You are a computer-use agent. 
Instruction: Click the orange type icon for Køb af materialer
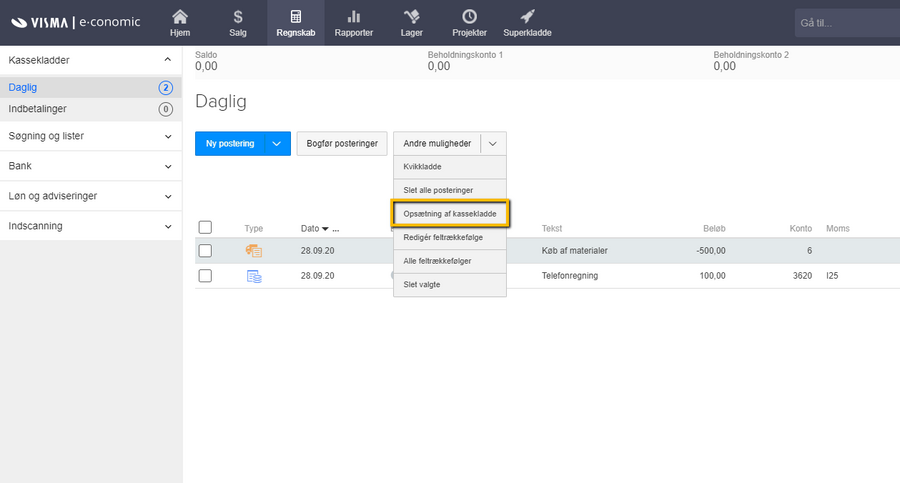coord(254,250)
